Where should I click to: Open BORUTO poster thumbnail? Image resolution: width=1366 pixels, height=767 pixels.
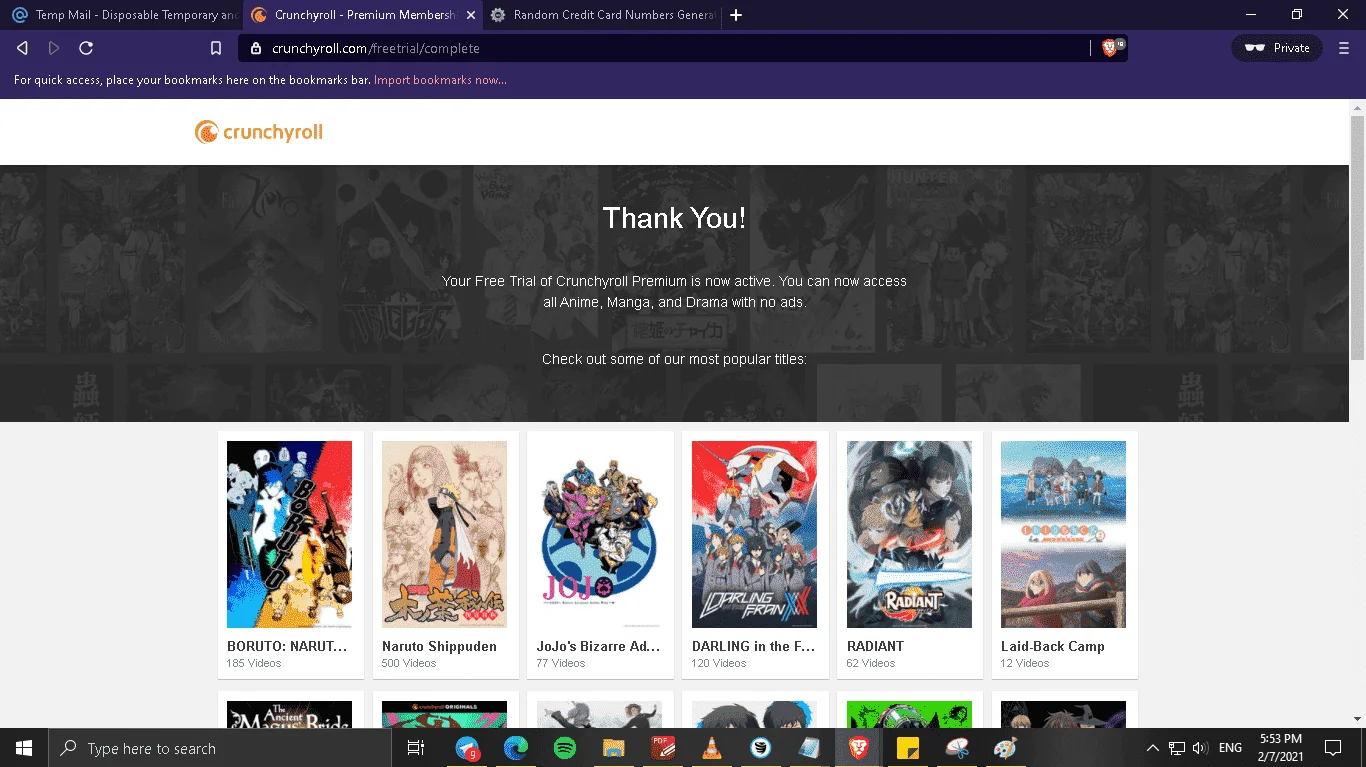pyautogui.click(x=289, y=534)
